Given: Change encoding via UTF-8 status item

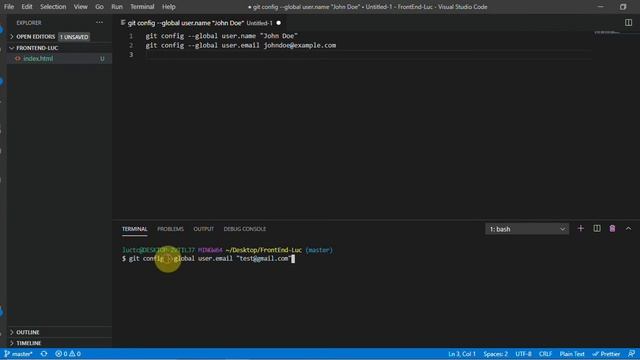Looking at the screenshot, I should 523,354.
